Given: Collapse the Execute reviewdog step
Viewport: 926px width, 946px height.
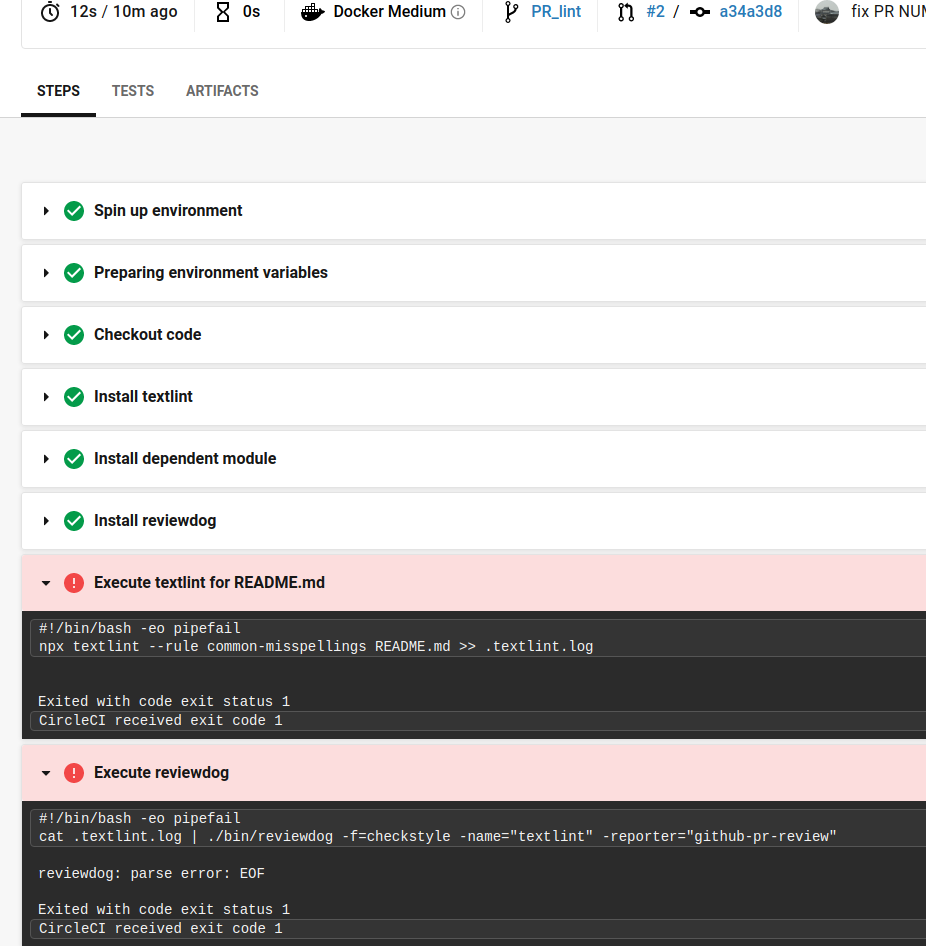Looking at the screenshot, I should click(x=45, y=772).
